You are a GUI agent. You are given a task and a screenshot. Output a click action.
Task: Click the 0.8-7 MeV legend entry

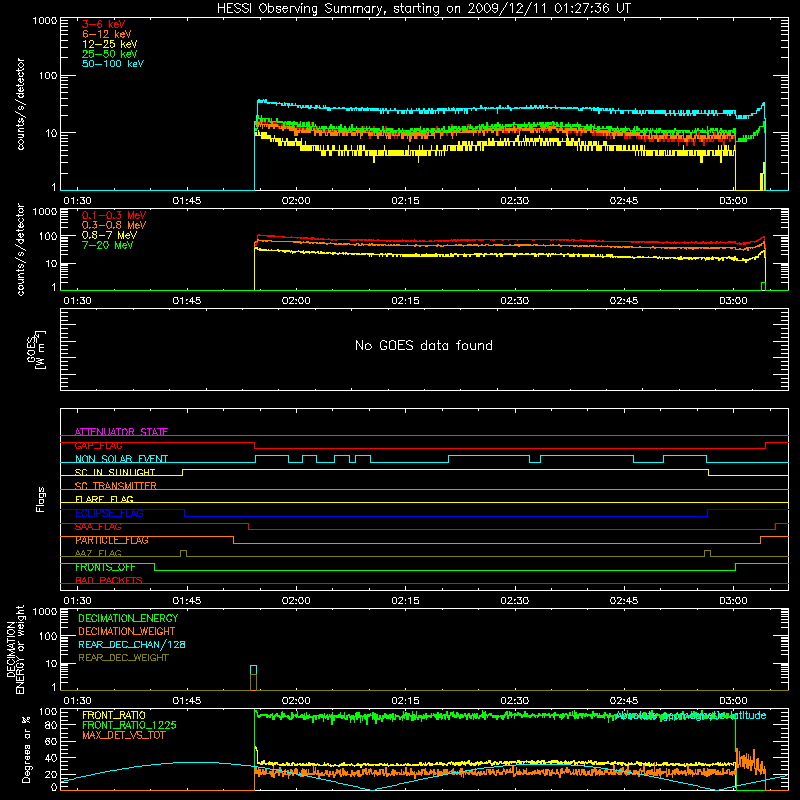click(109, 235)
